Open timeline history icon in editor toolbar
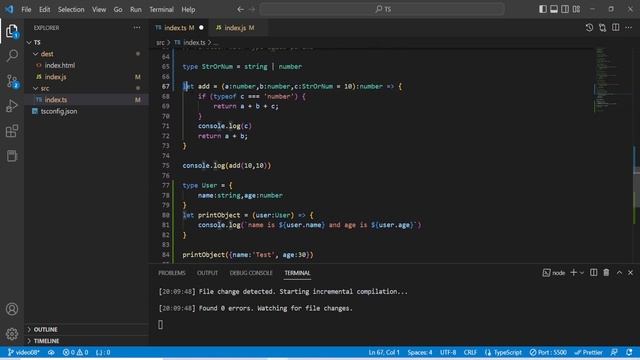Viewport: 640px width, 360px height. [589, 28]
